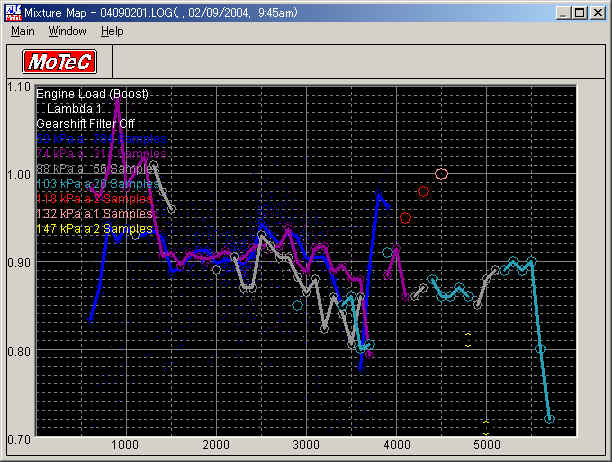The width and height of the screenshot is (612, 462).
Task: Open the Help menu
Action: (112, 31)
